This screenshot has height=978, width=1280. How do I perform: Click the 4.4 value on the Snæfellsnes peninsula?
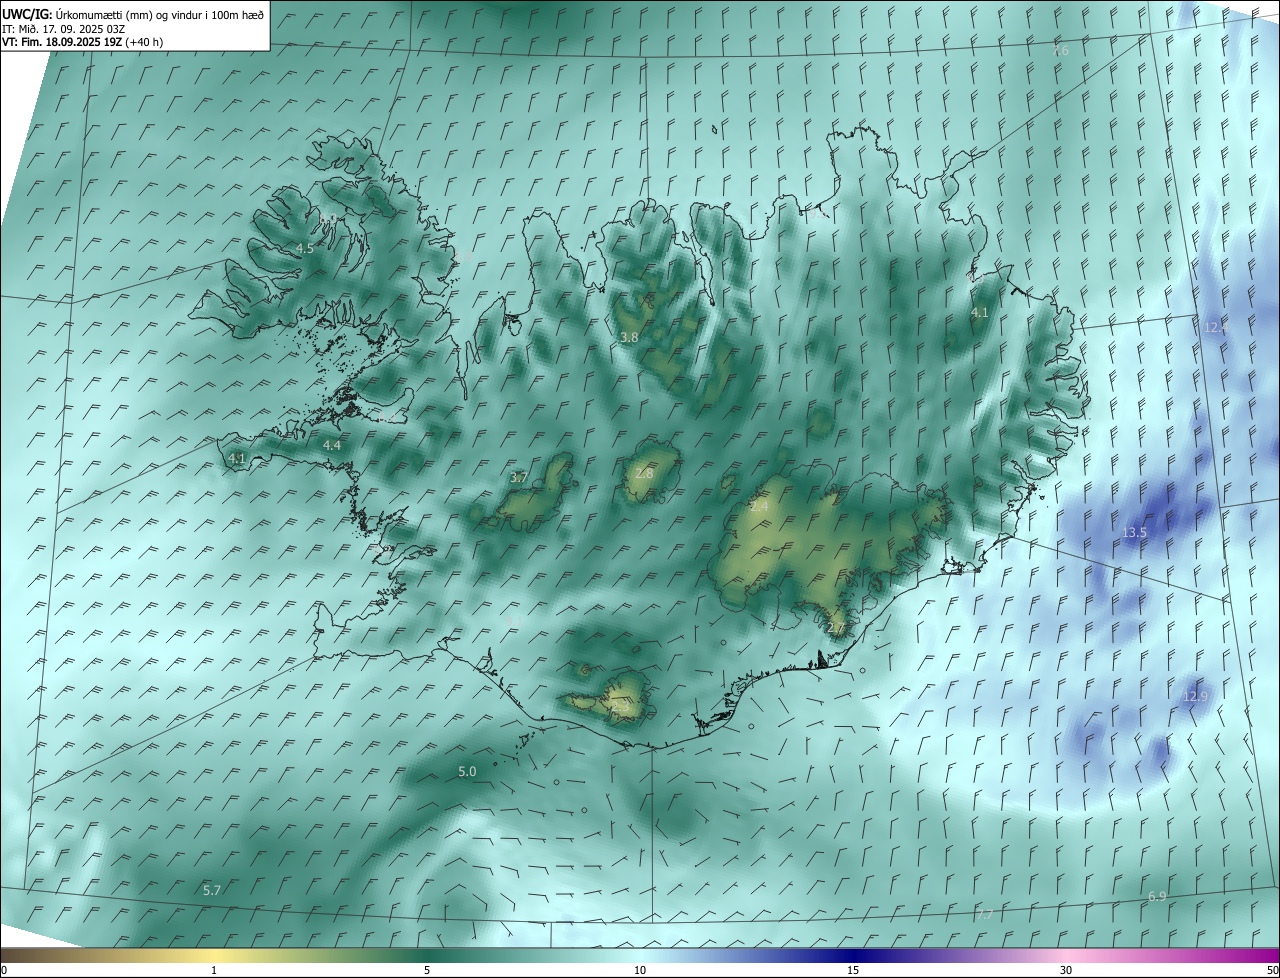332,446
